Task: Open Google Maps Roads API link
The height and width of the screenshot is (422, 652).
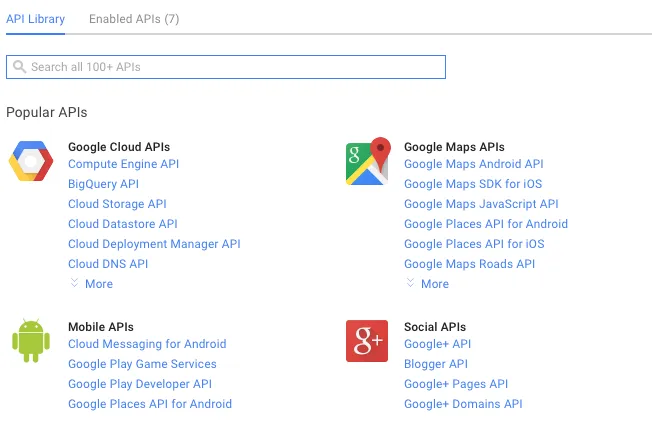Action: click(x=469, y=264)
